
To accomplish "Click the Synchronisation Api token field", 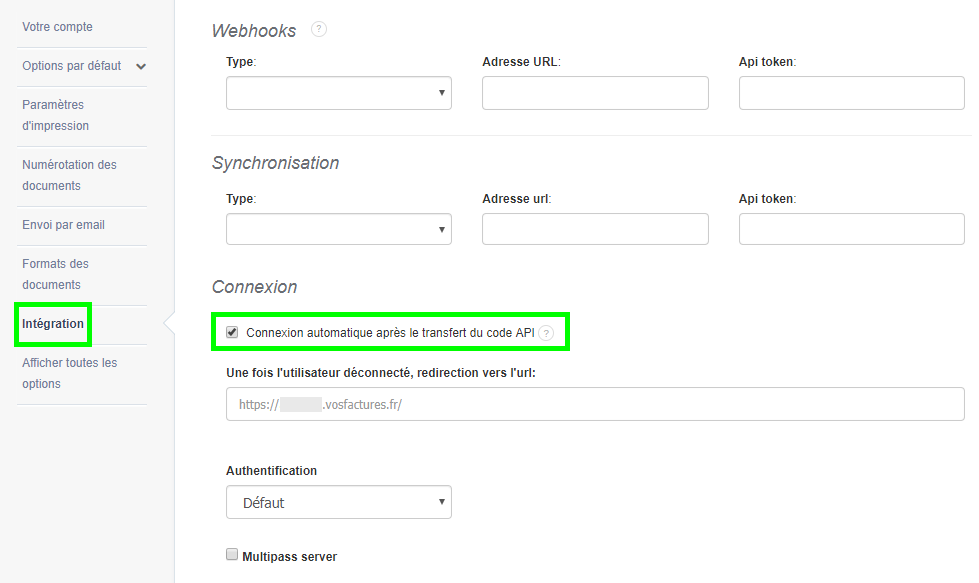I will pos(851,228).
